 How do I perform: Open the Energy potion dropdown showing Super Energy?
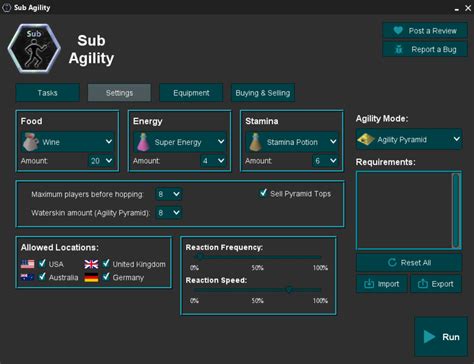point(180,142)
